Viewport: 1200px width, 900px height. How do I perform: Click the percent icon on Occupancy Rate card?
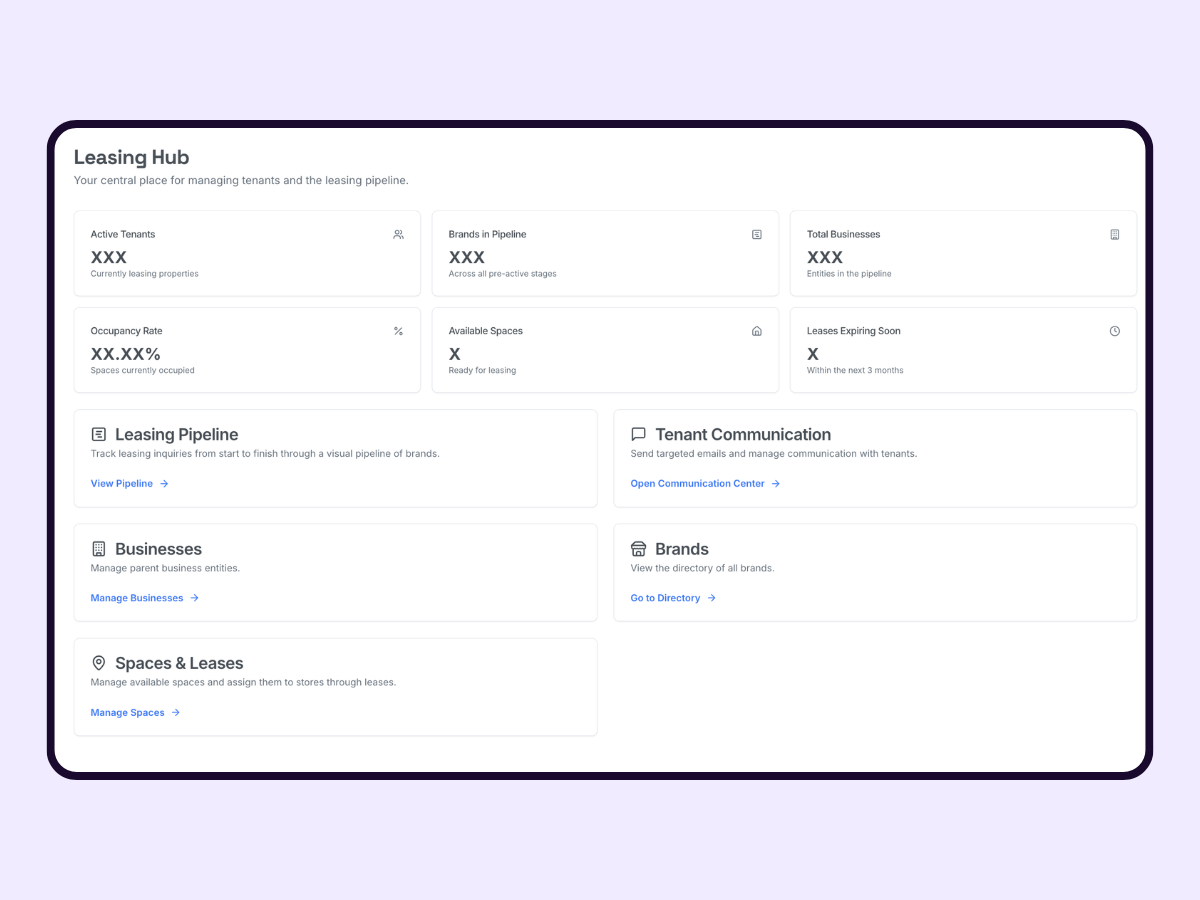click(398, 330)
